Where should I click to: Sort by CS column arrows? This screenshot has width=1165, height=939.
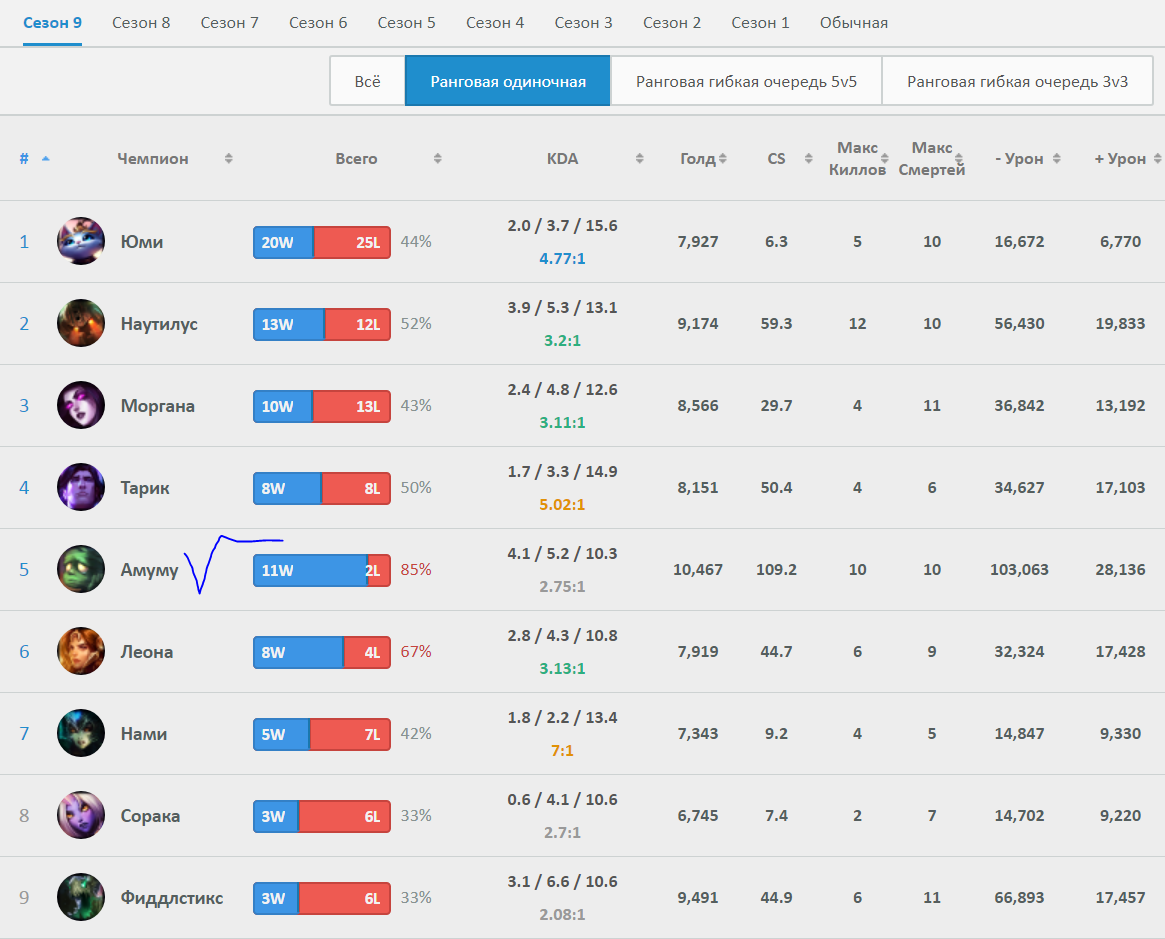click(x=809, y=158)
